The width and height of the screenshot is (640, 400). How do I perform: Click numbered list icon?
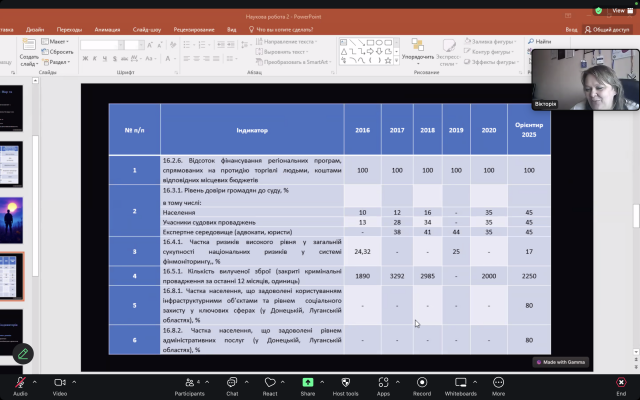coord(202,44)
